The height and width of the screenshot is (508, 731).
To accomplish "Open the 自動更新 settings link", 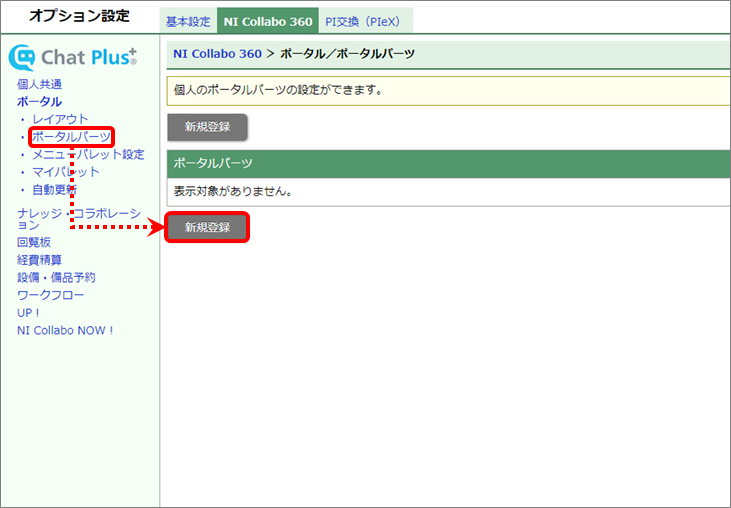I will click(x=54, y=190).
